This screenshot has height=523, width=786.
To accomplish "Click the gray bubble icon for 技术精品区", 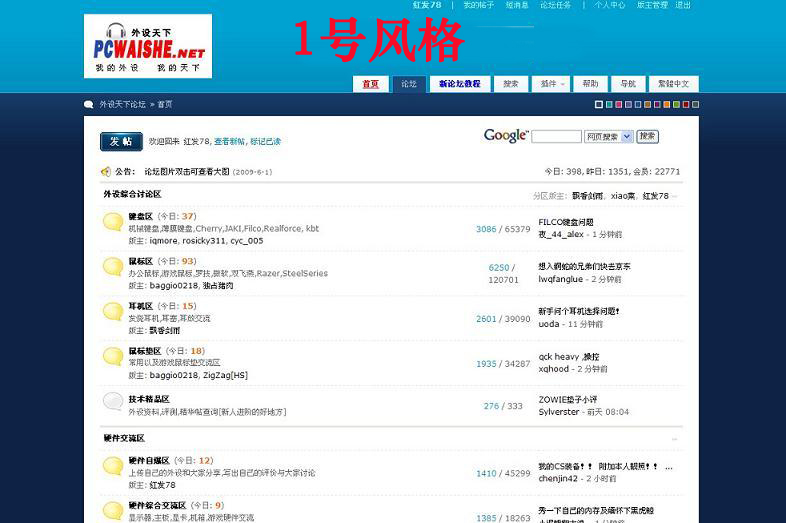I will pyautogui.click(x=113, y=402).
